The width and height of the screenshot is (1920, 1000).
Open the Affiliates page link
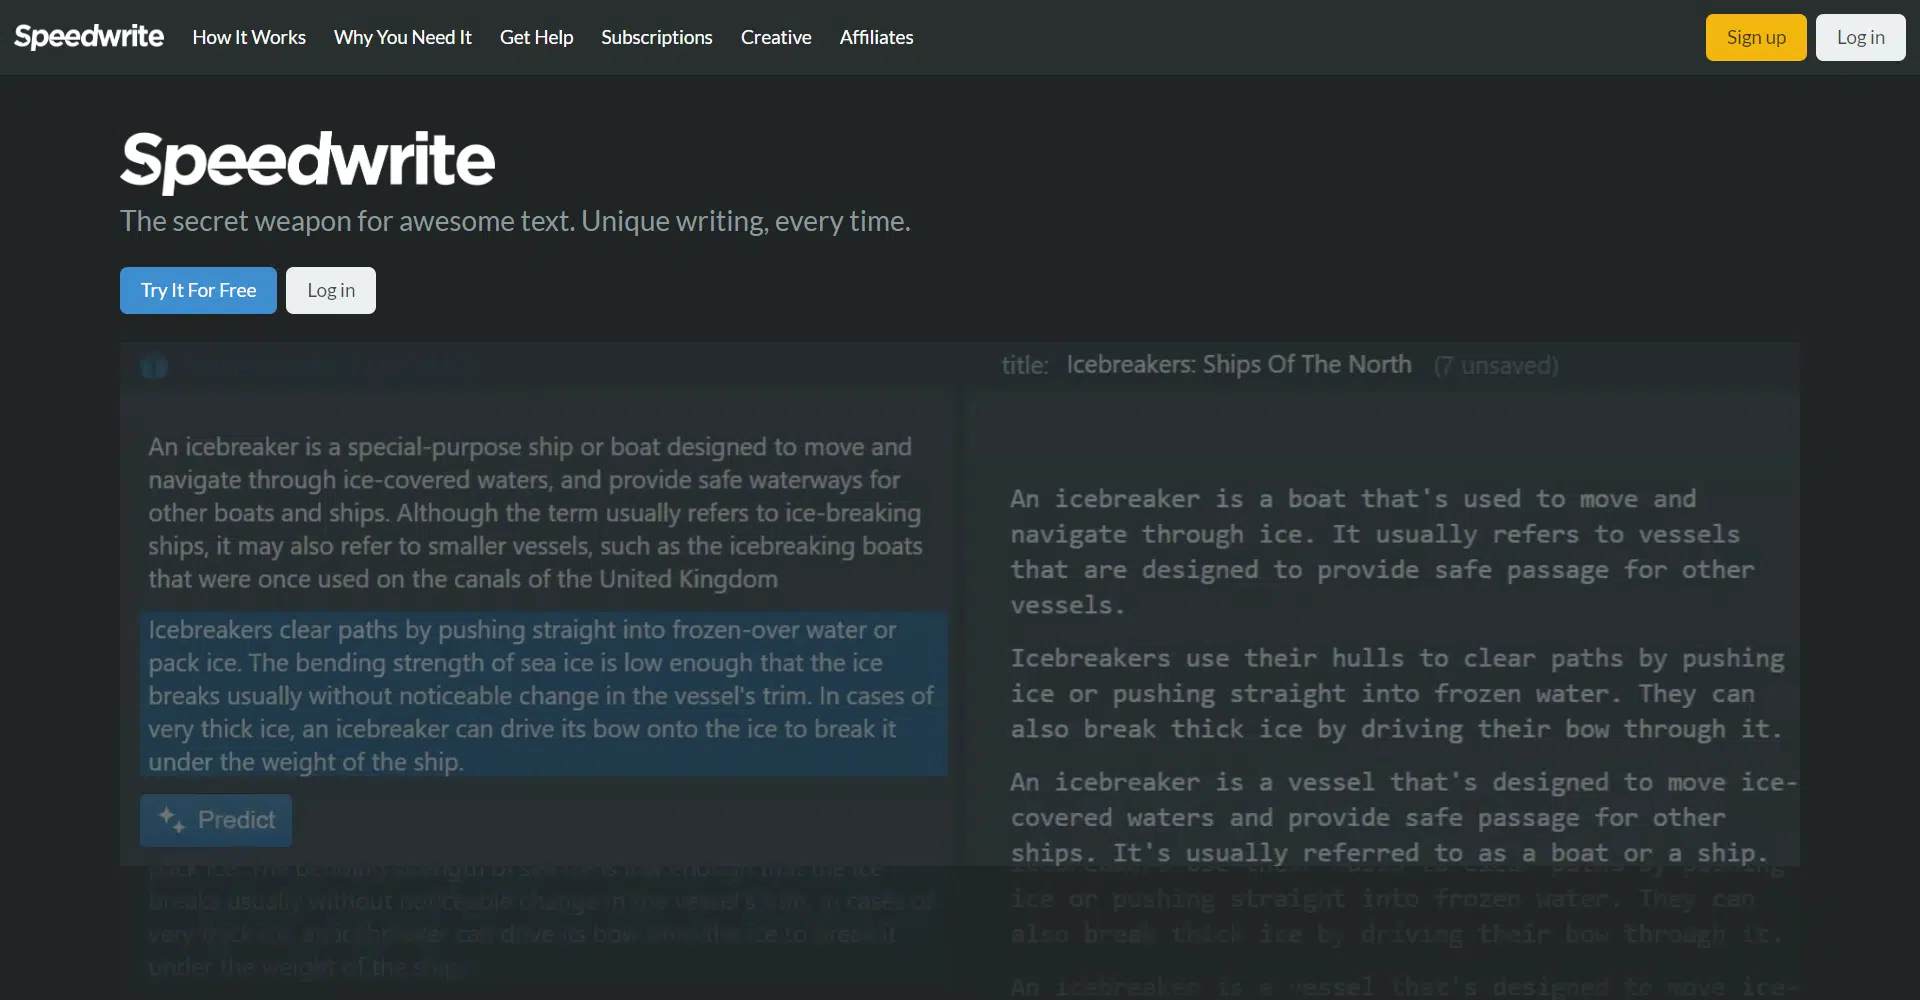(x=876, y=37)
